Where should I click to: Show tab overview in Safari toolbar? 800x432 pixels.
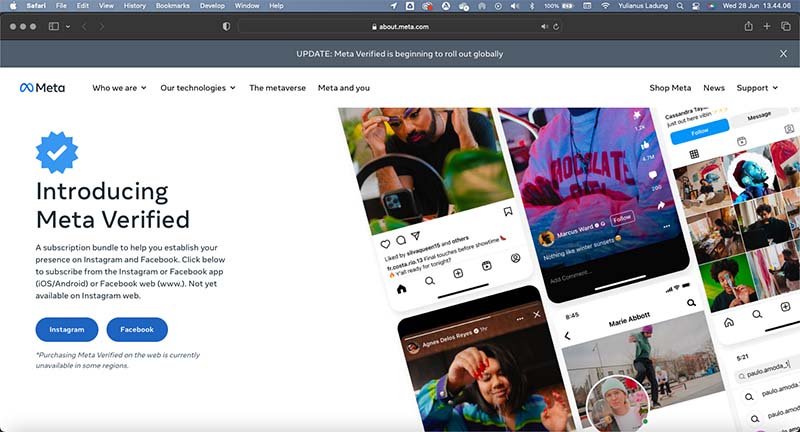[785, 26]
